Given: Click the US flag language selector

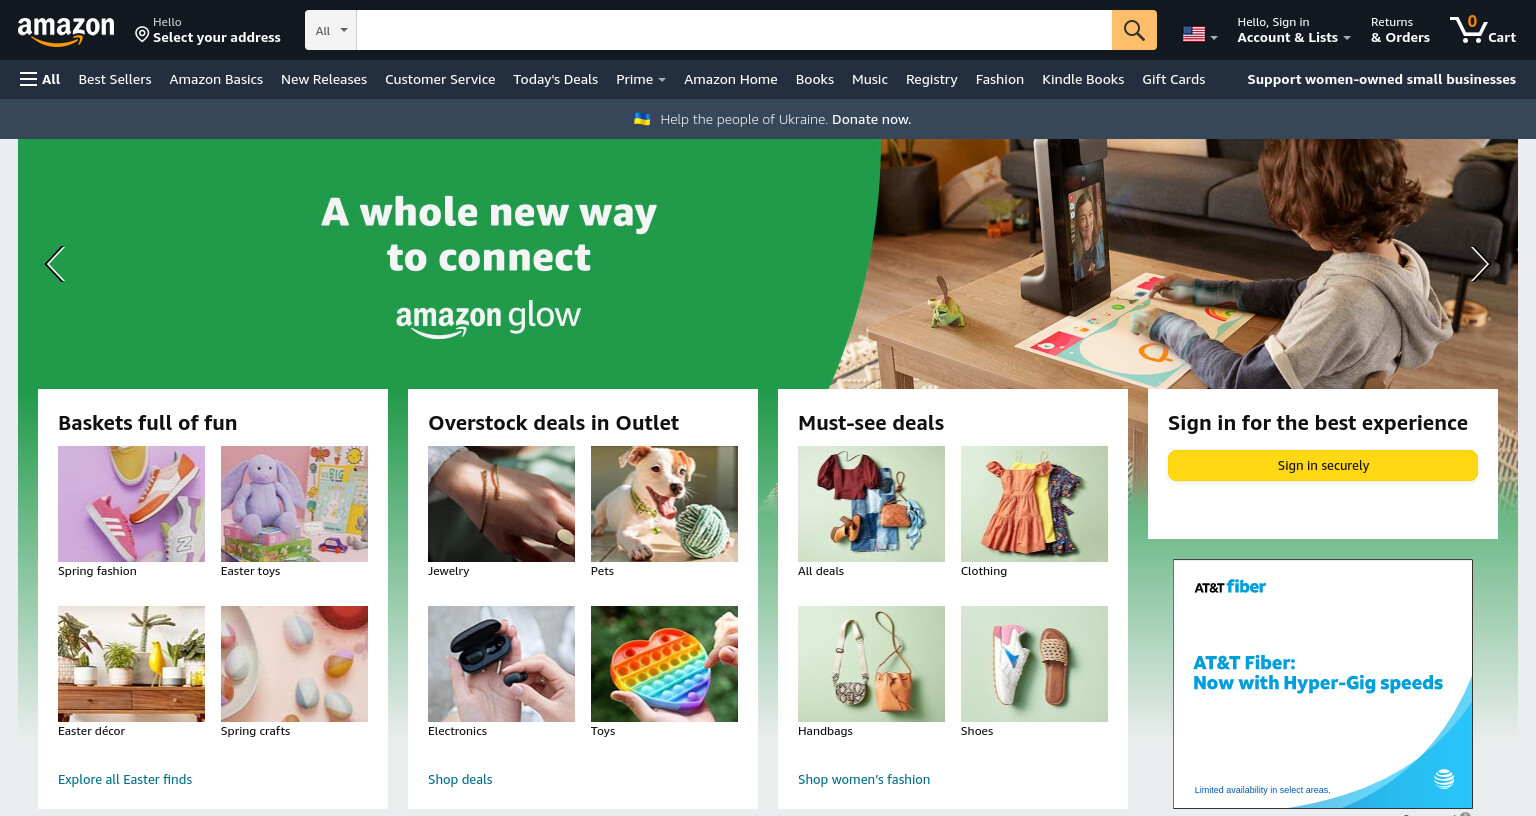Looking at the screenshot, I should pos(1200,34).
